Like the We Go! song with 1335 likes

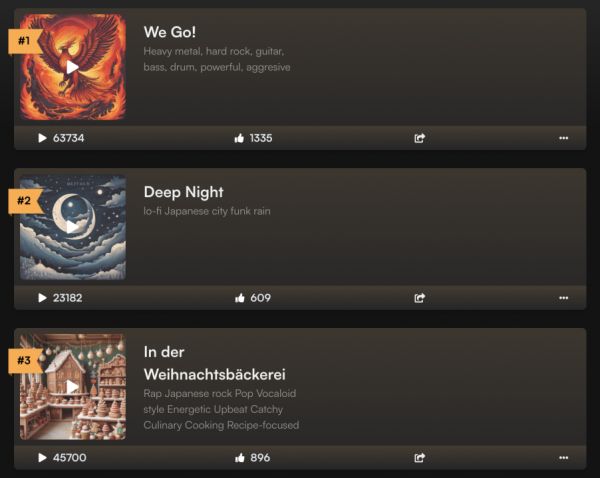[x=239, y=138]
